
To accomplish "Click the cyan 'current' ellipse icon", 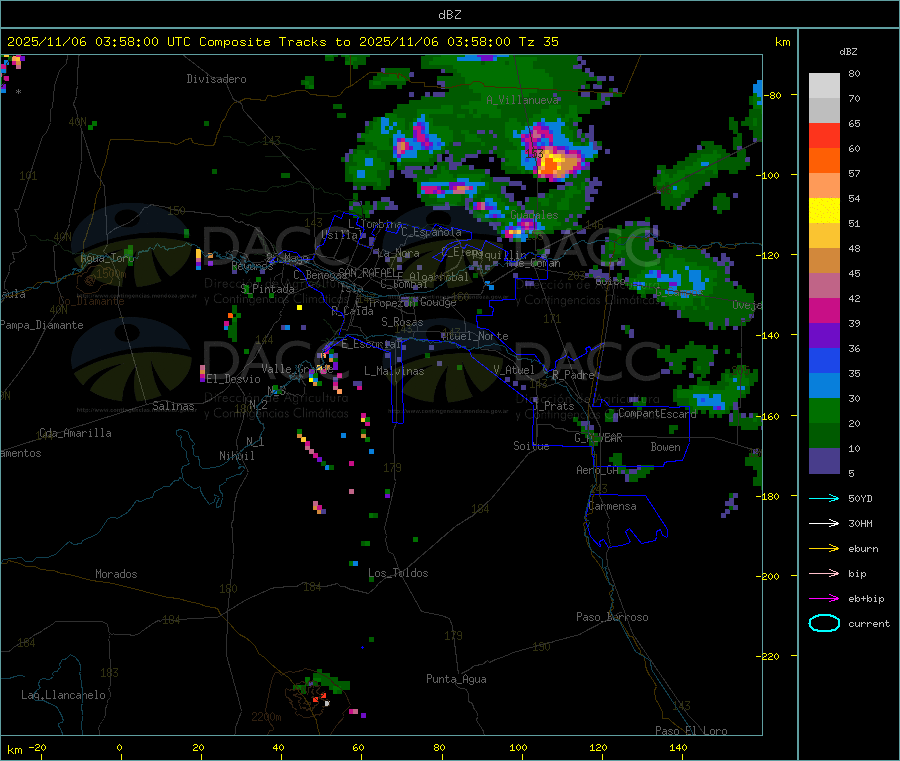I will click(x=824, y=623).
